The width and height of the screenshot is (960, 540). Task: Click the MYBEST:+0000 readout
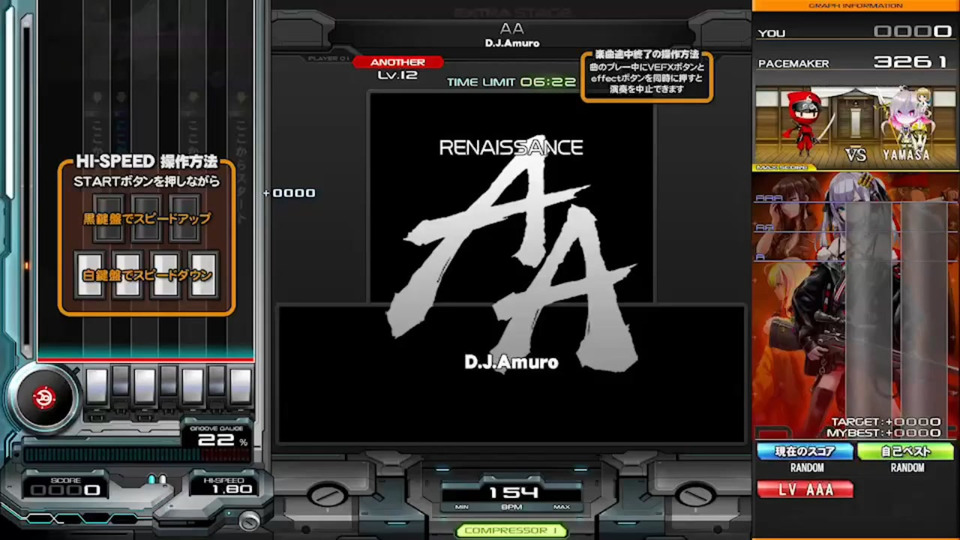884,433
